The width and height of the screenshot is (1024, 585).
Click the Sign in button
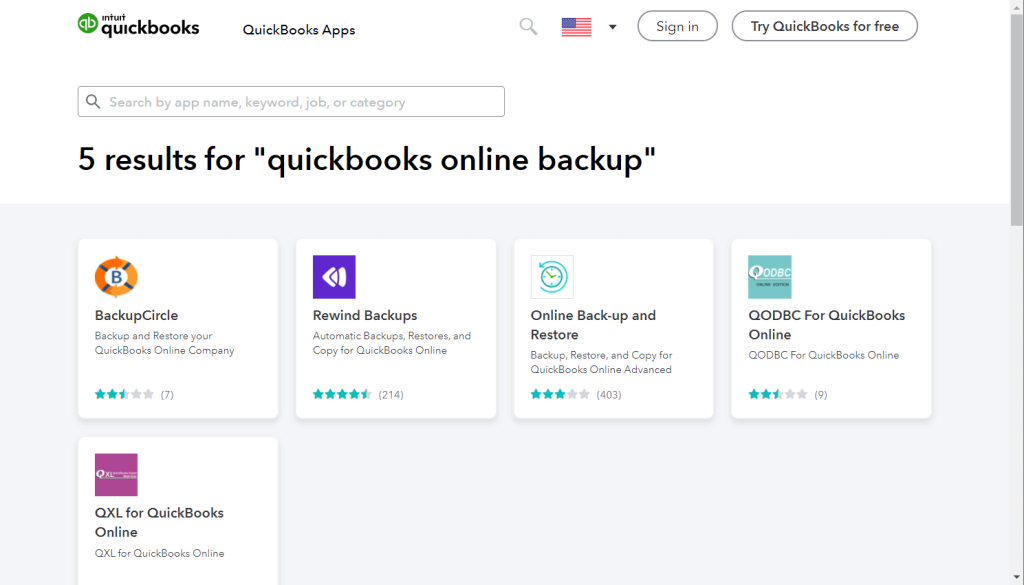click(x=677, y=26)
